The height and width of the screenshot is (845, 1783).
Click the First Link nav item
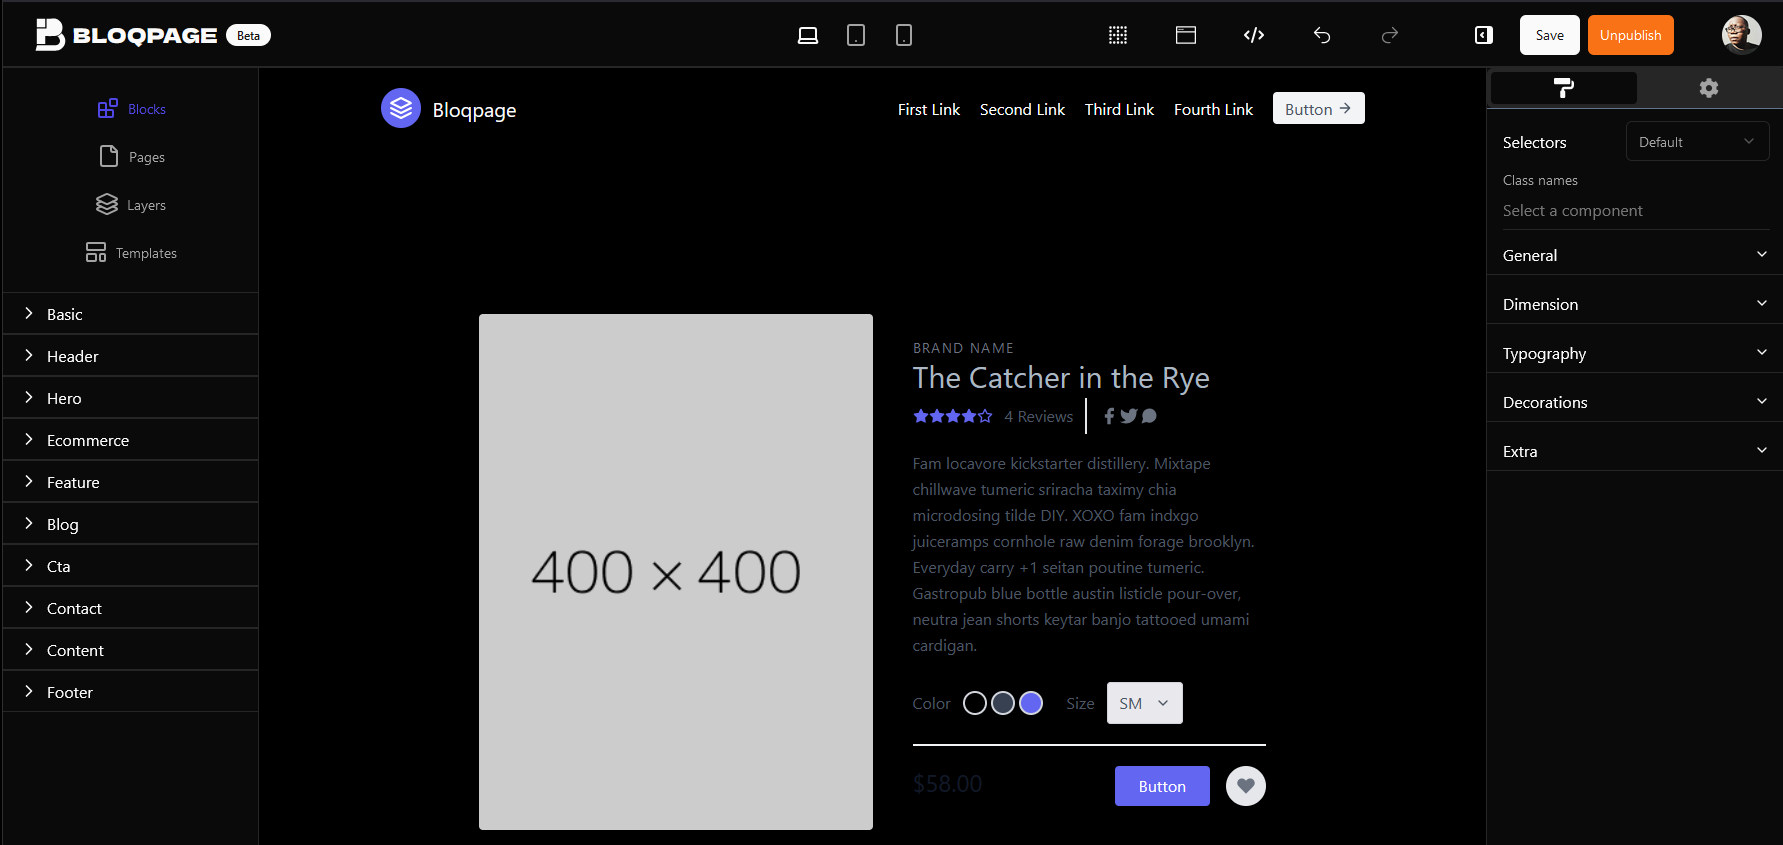click(929, 109)
